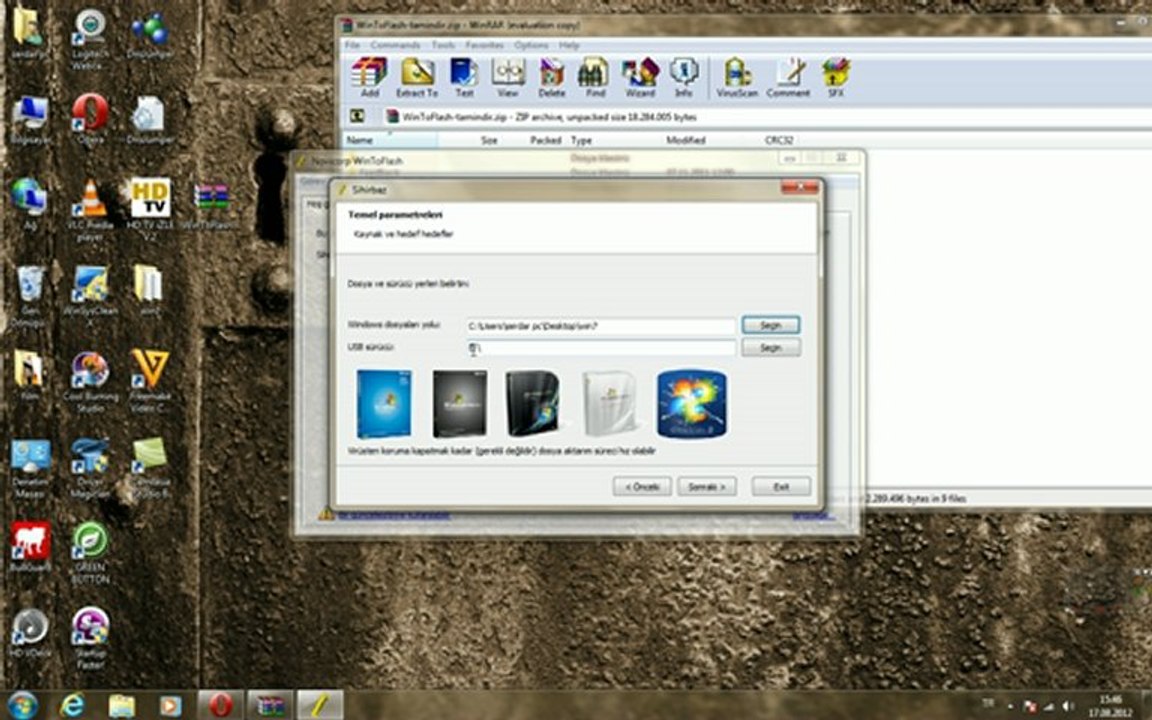Viewport: 1152px width, 720px height.
Task: Open Internet Explorer from the taskbar
Action: [72, 706]
